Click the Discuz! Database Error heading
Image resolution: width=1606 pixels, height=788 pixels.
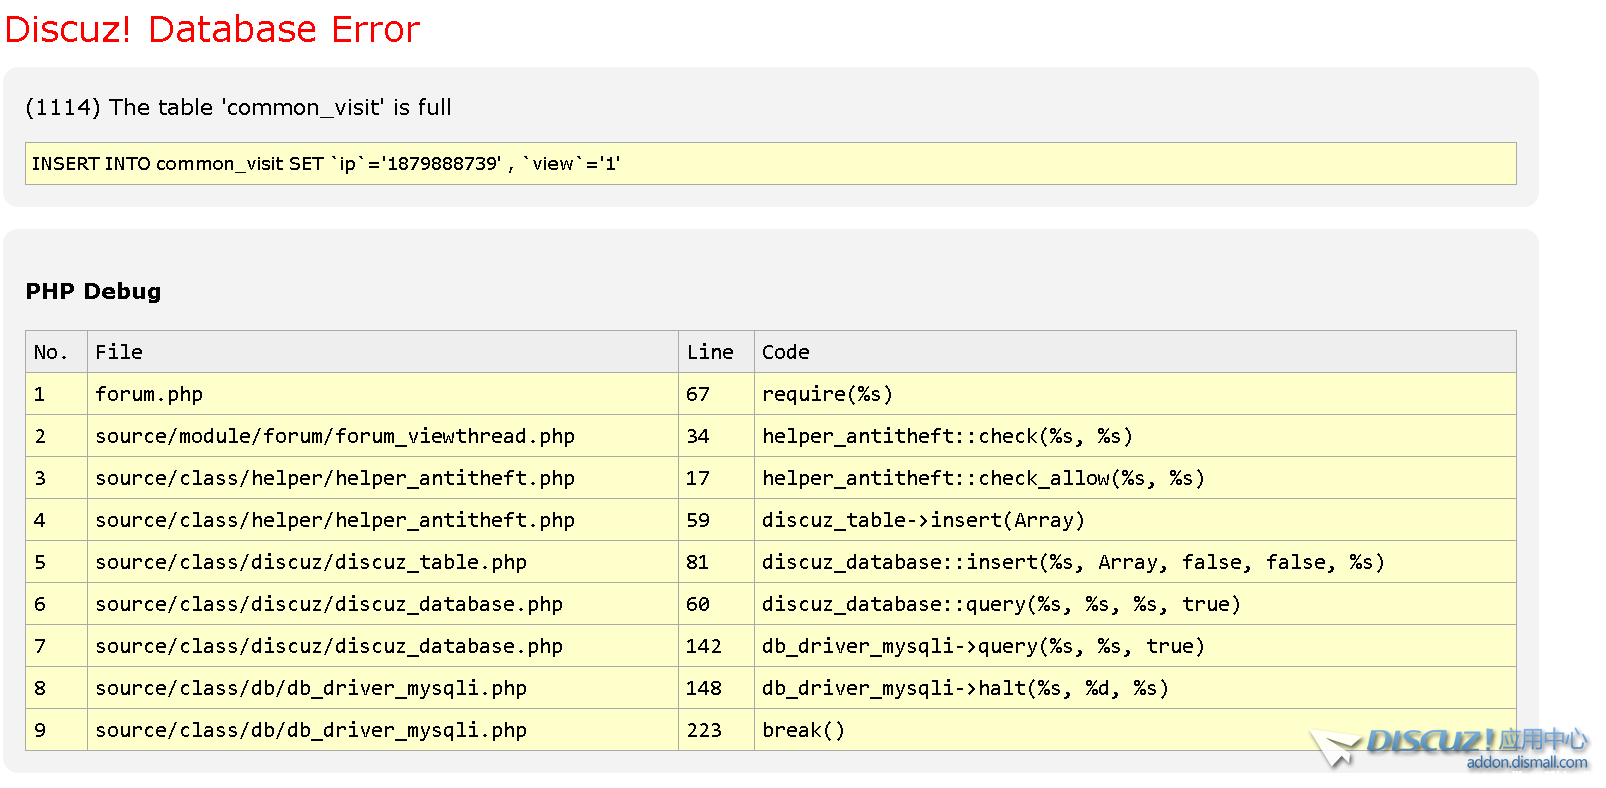(x=212, y=29)
